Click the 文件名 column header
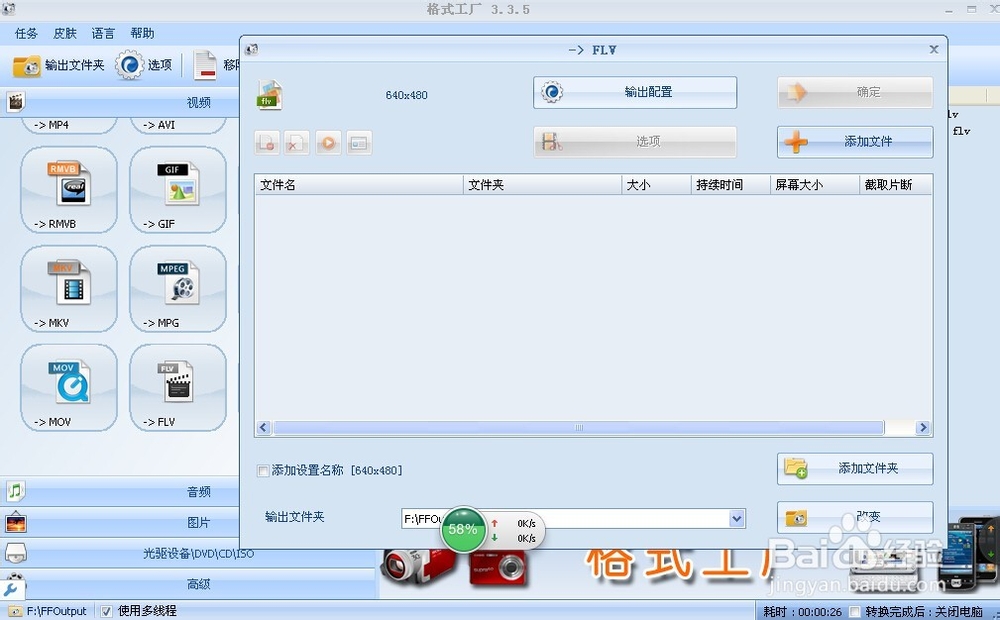Viewport: 1000px width, 620px height. pyautogui.click(x=300, y=184)
